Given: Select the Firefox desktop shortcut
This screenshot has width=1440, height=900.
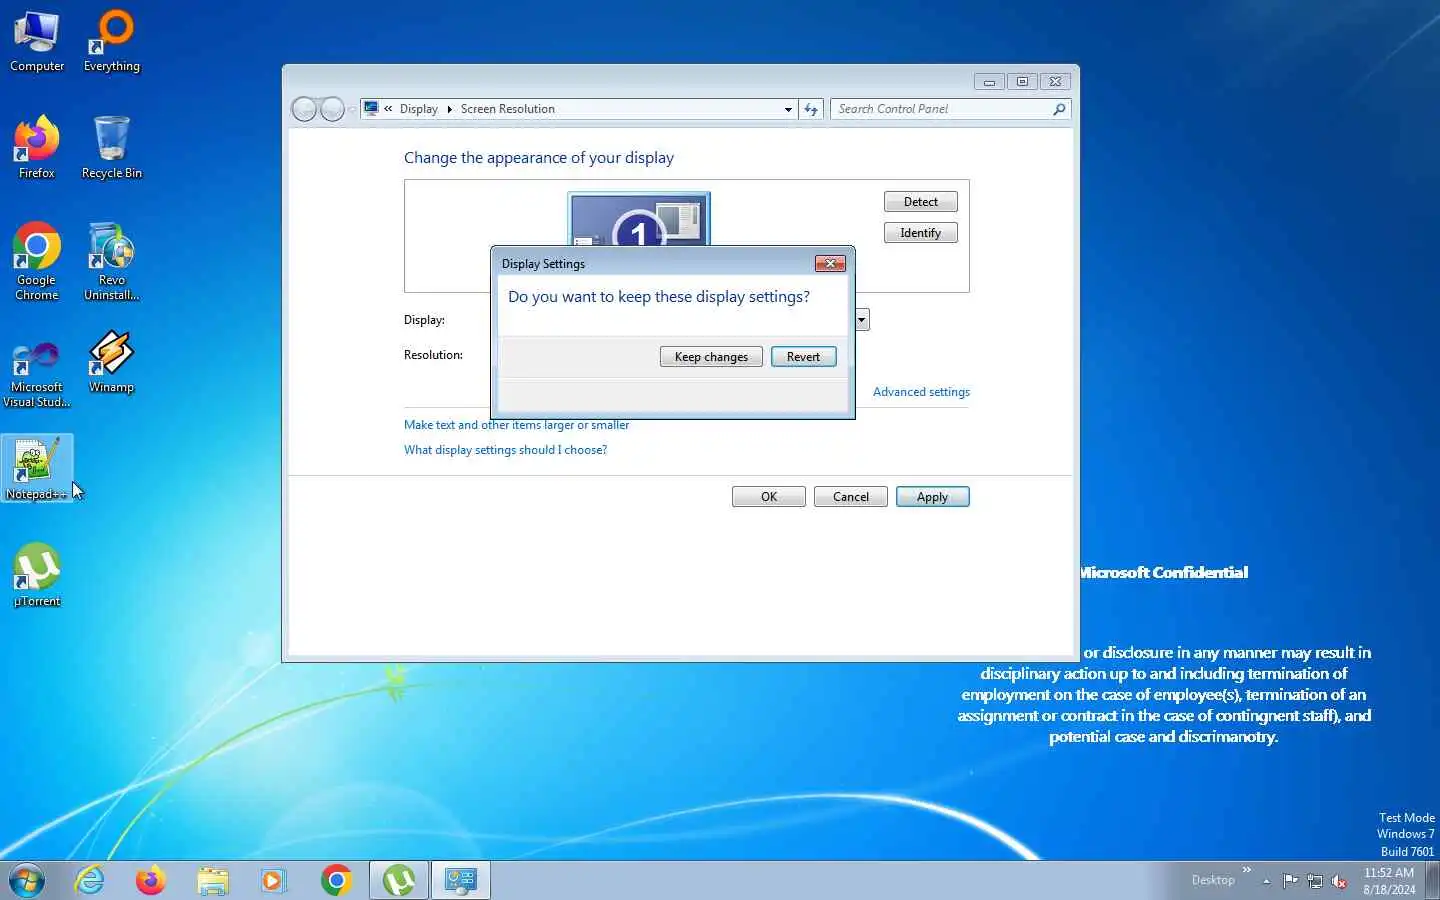Looking at the screenshot, I should click(x=37, y=148).
